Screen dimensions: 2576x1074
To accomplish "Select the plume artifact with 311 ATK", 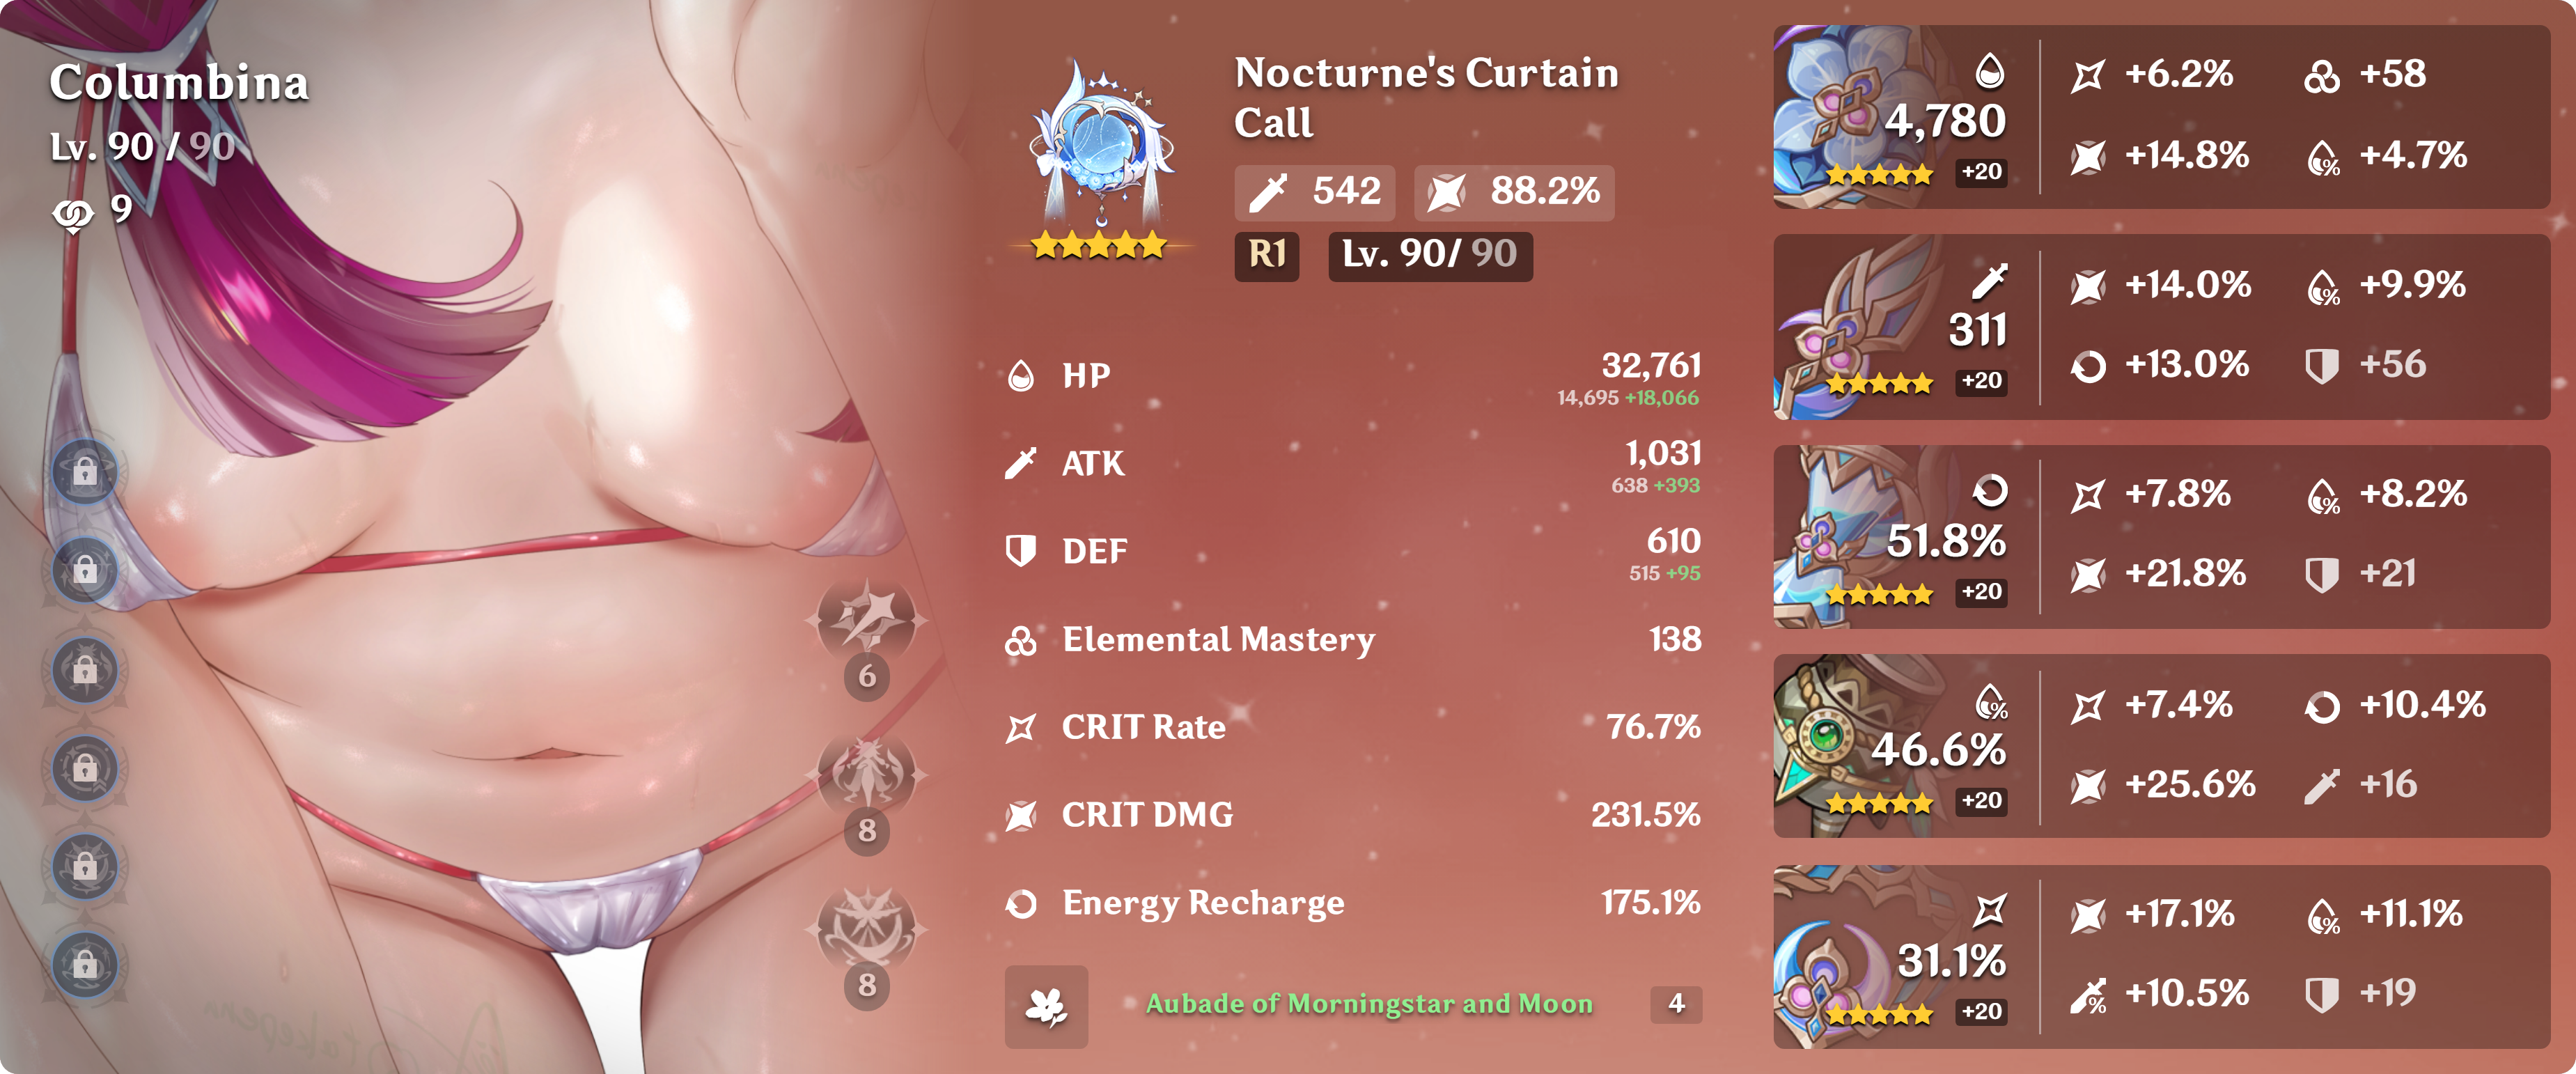I will coord(2161,327).
